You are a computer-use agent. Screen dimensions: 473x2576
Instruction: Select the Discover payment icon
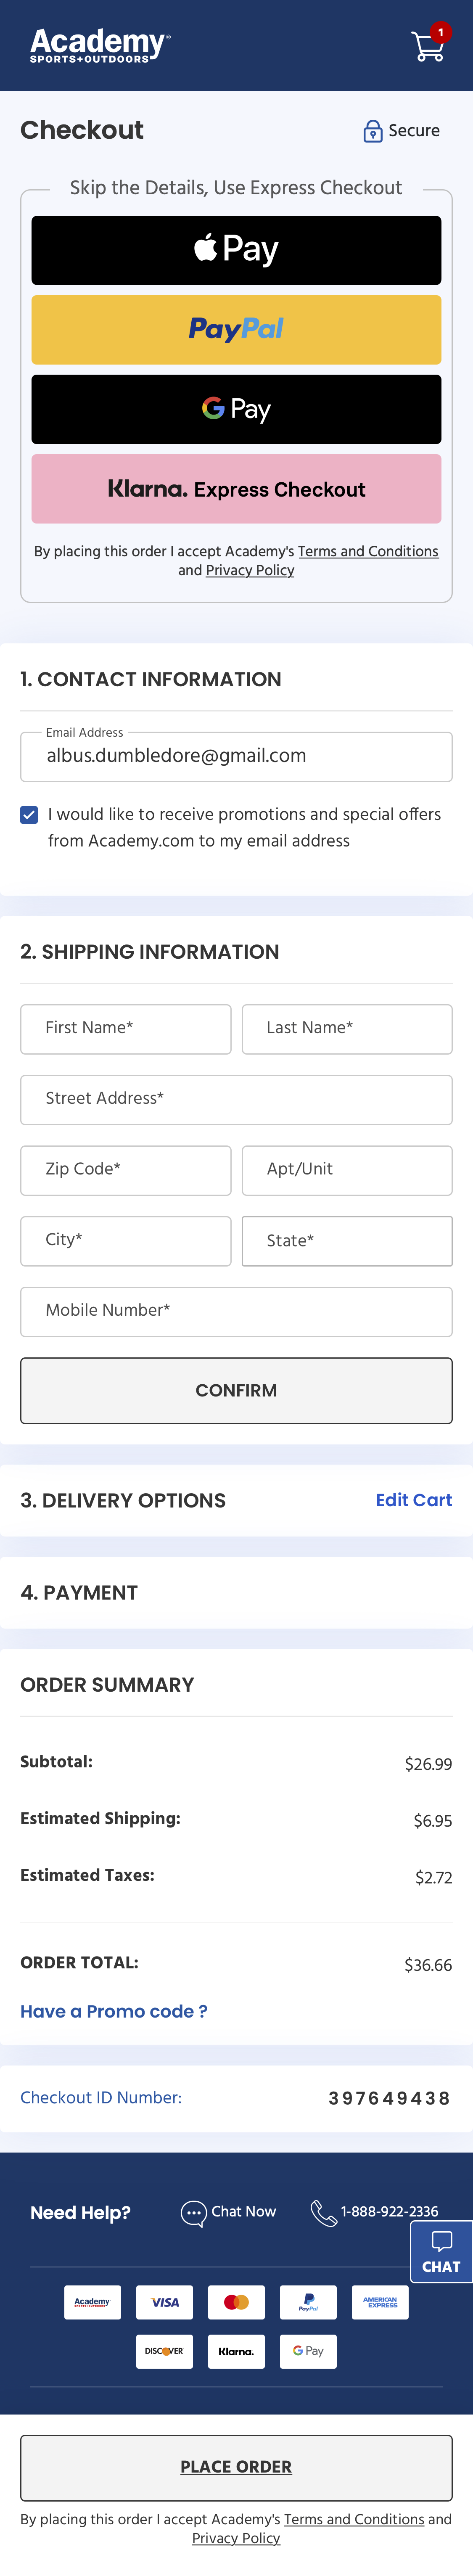(x=164, y=2351)
